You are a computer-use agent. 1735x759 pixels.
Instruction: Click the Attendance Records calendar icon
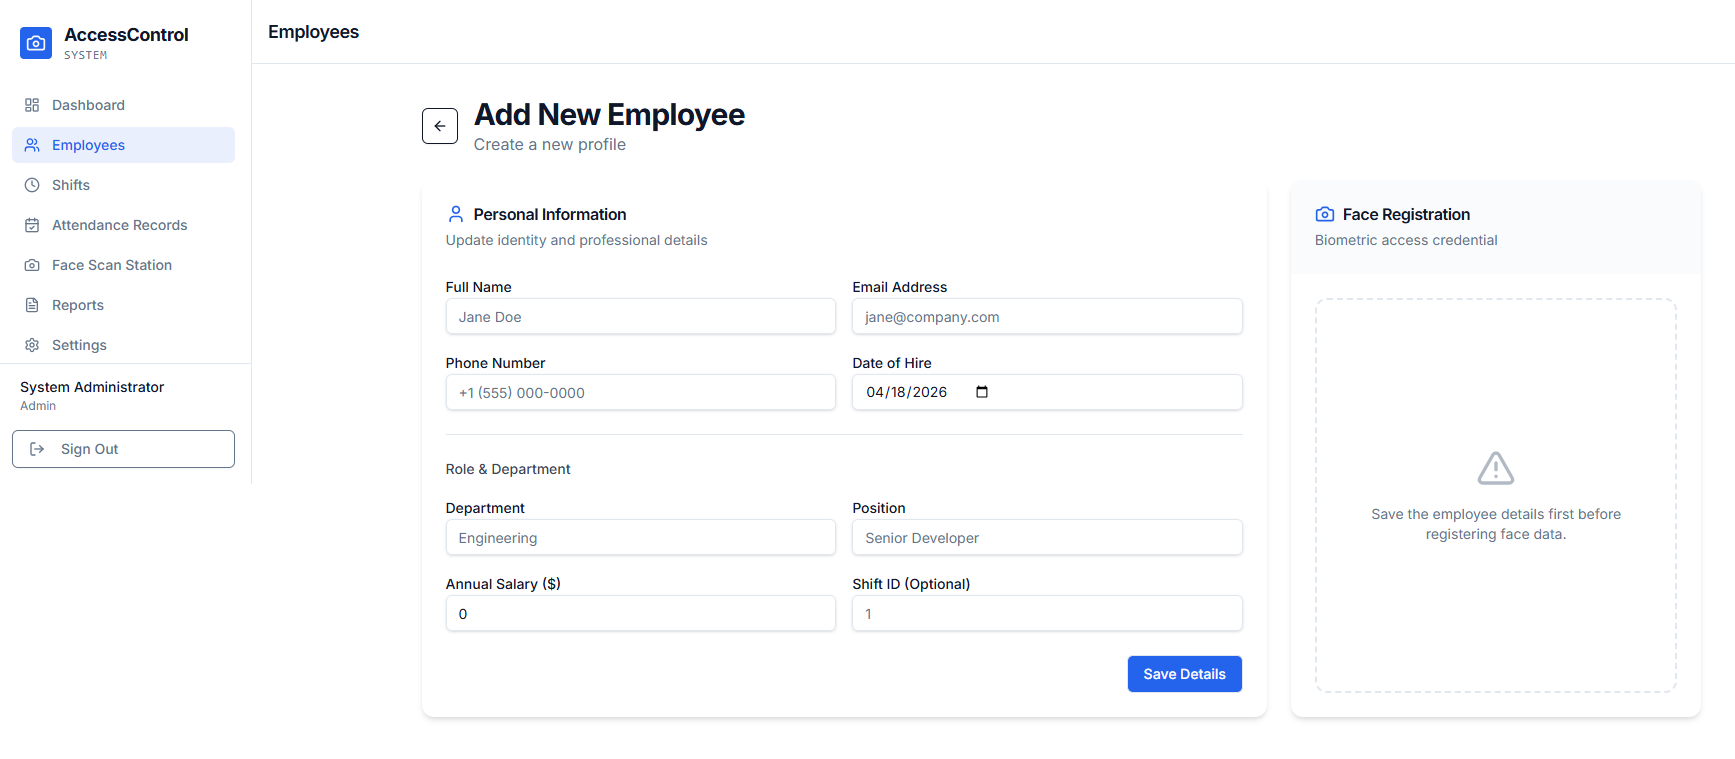pyautogui.click(x=32, y=225)
